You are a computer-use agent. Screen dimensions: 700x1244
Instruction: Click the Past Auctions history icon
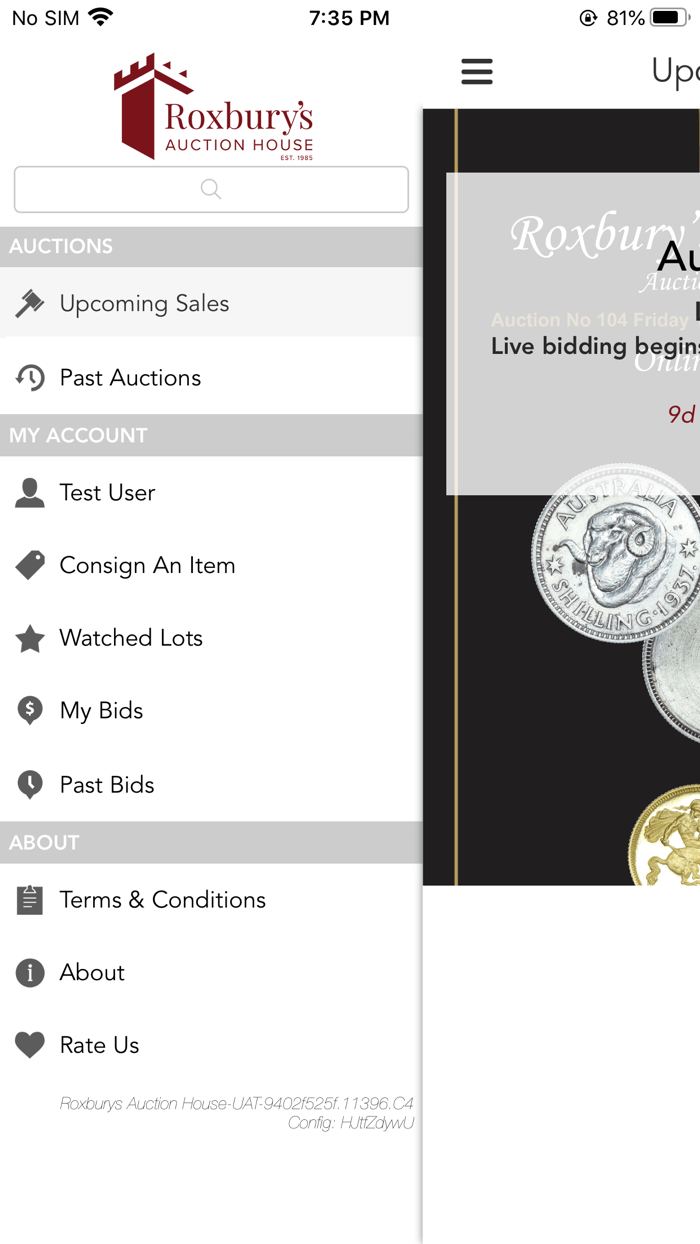point(30,376)
